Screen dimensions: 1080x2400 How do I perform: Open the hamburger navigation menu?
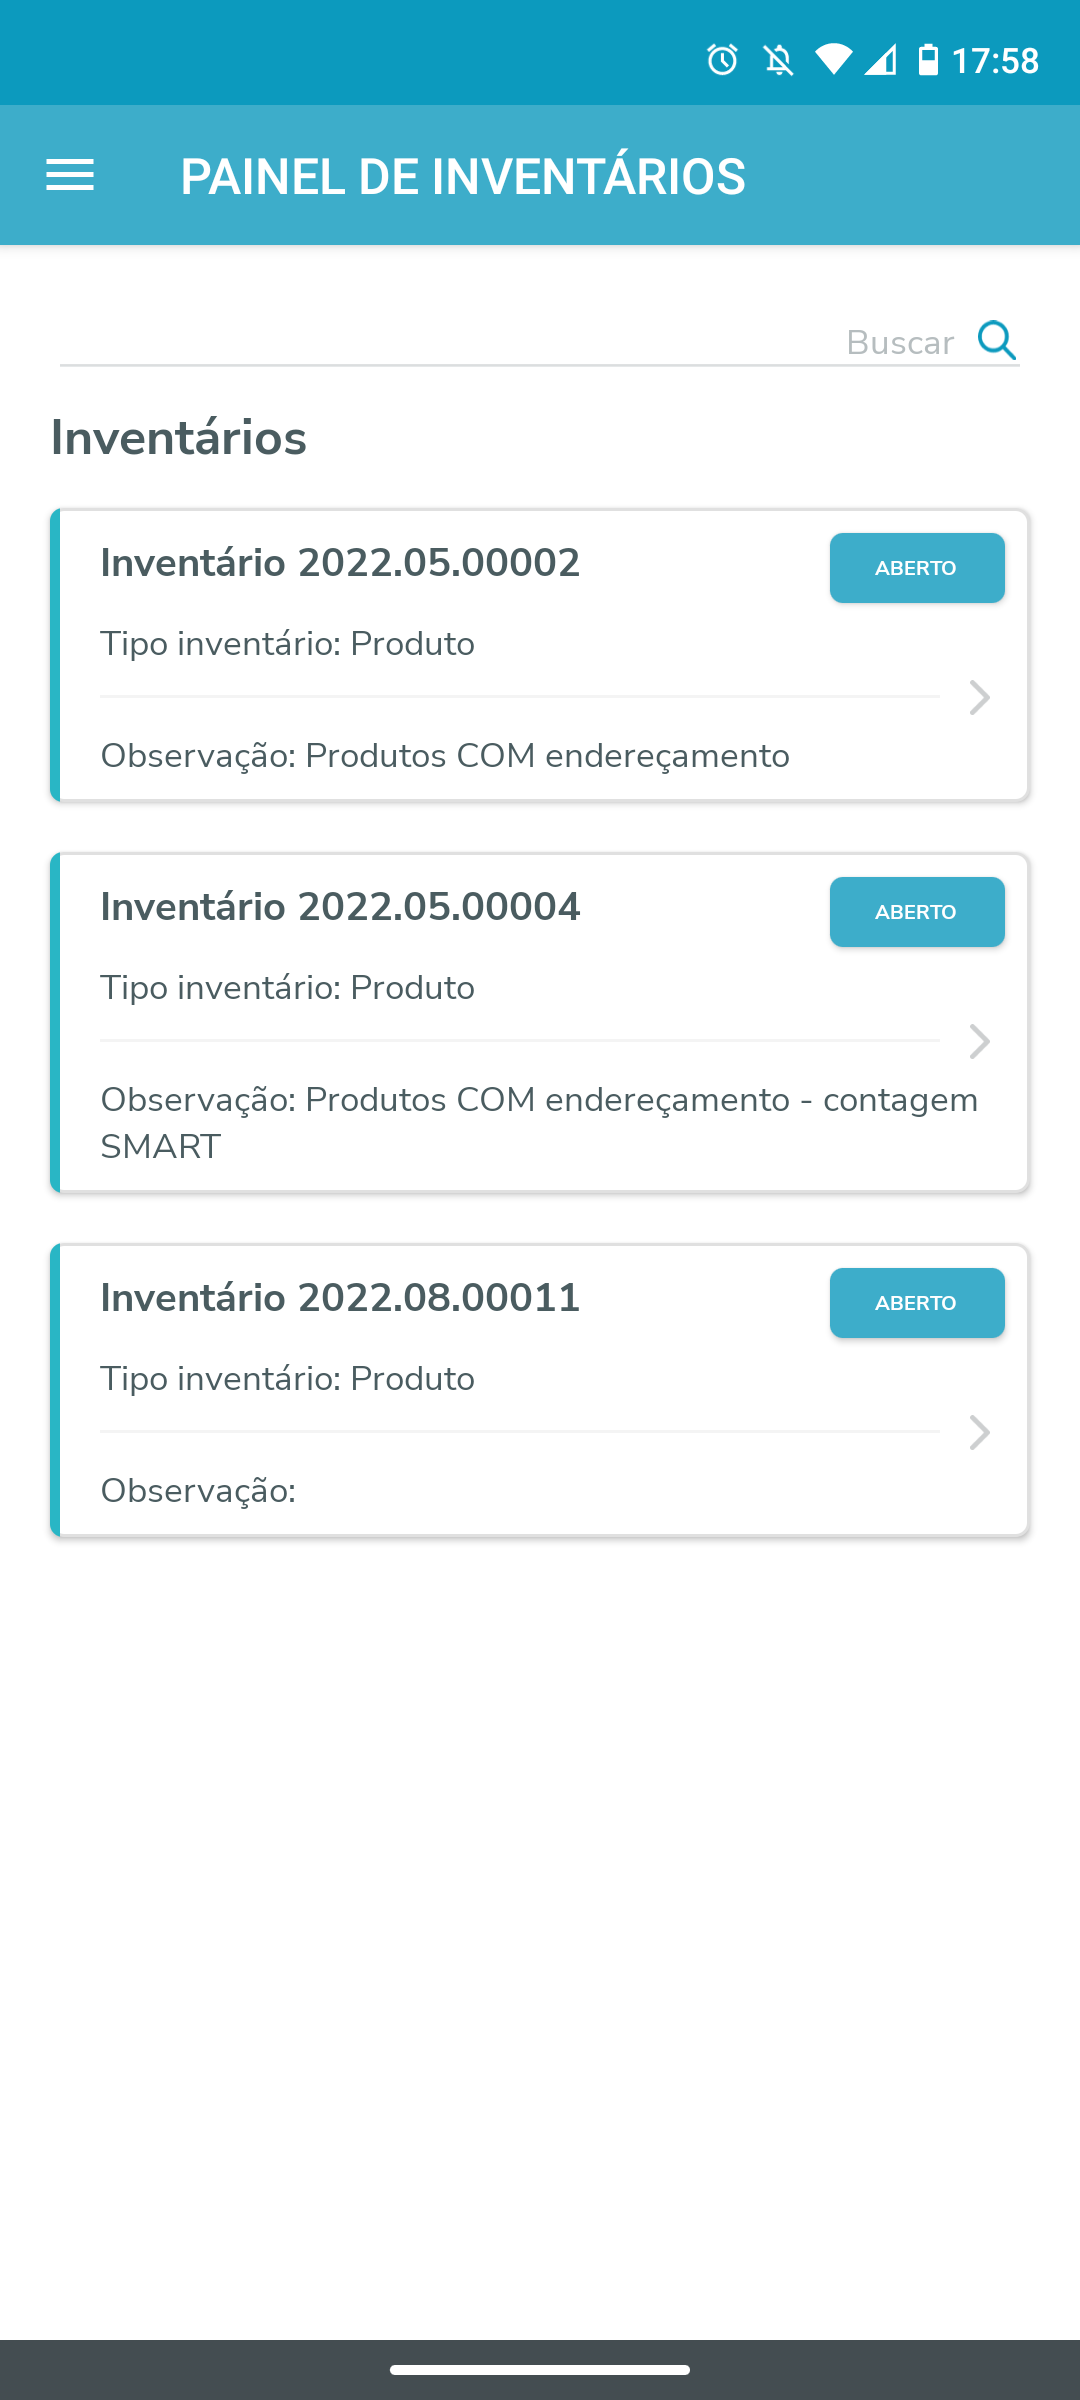click(x=70, y=176)
